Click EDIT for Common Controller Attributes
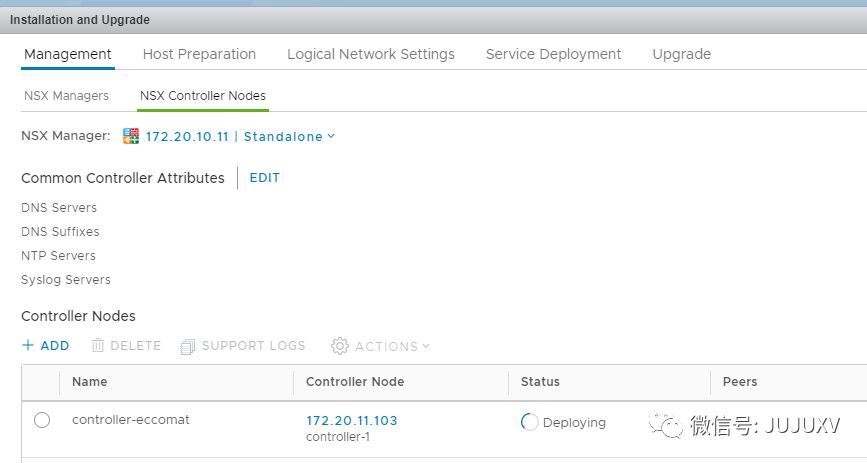The width and height of the screenshot is (867, 463). [x=264, y=178]
